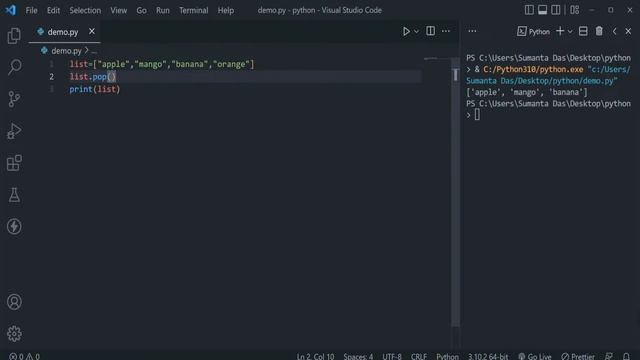Click code line 1 with the list definition
This screenshot has width=640, height=360.
click(x=162, y=64)
